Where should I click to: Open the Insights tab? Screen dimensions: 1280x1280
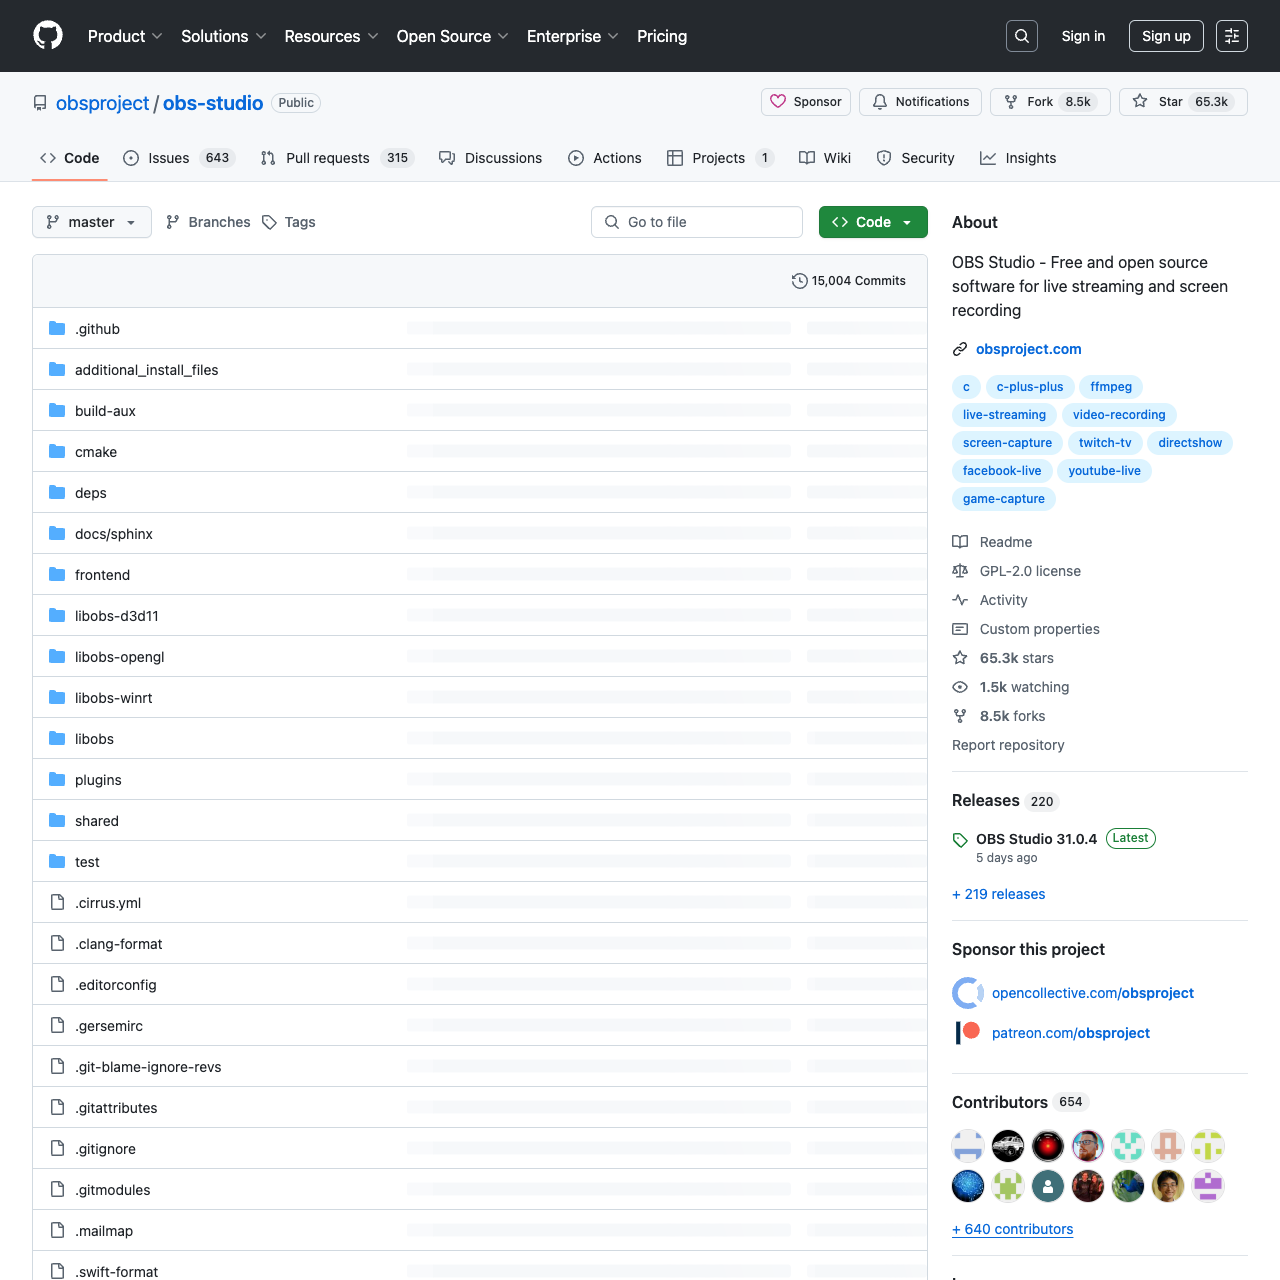pyautogui.click(x=1018, y=158)
